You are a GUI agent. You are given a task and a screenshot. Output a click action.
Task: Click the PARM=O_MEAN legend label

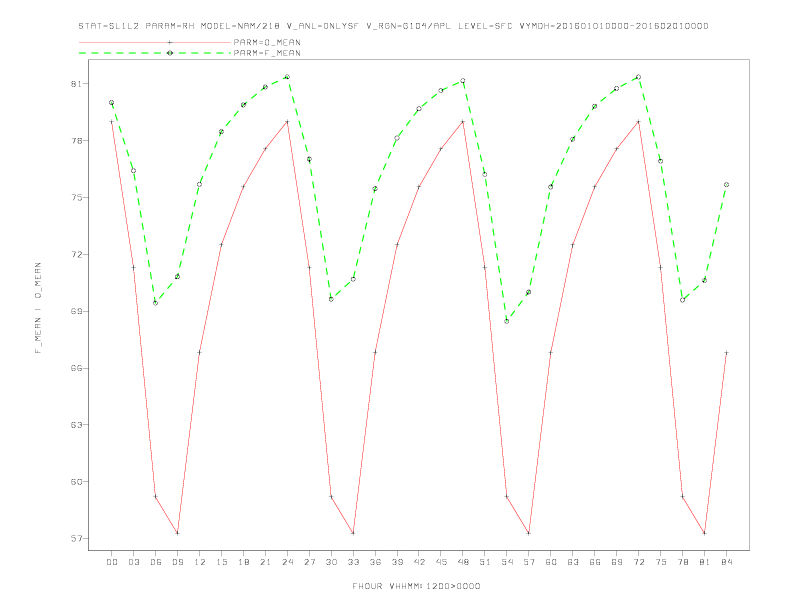[267, 42]
